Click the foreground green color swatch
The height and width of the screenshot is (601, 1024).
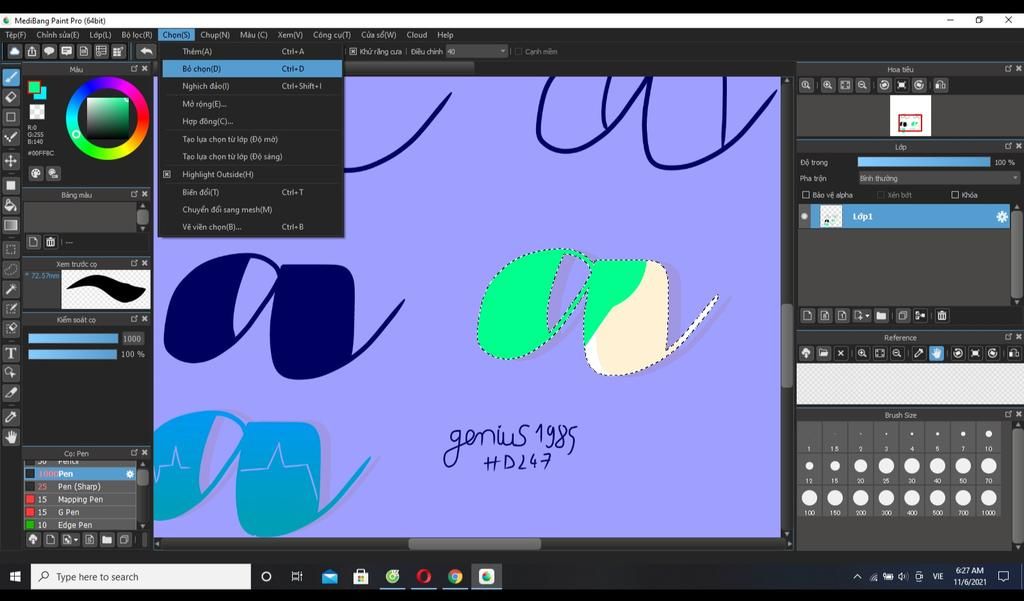coord(35,88)
